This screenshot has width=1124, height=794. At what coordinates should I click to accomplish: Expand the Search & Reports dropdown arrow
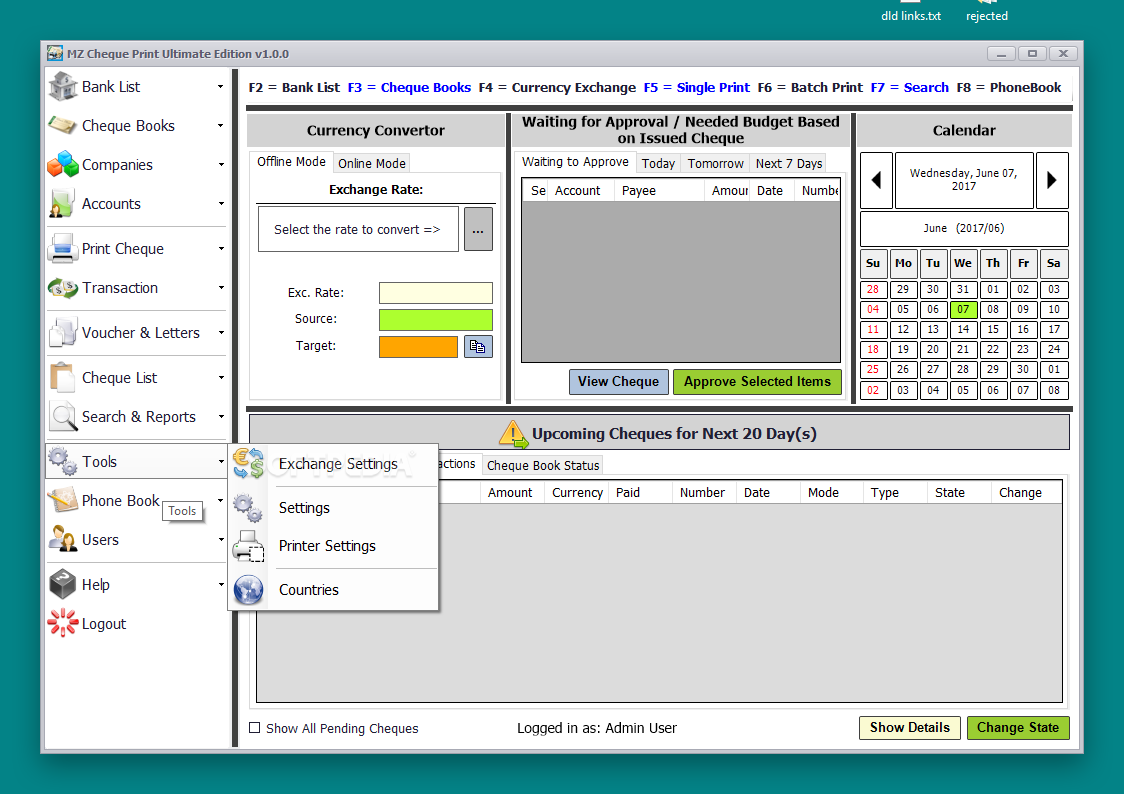(x=221, y=416)
